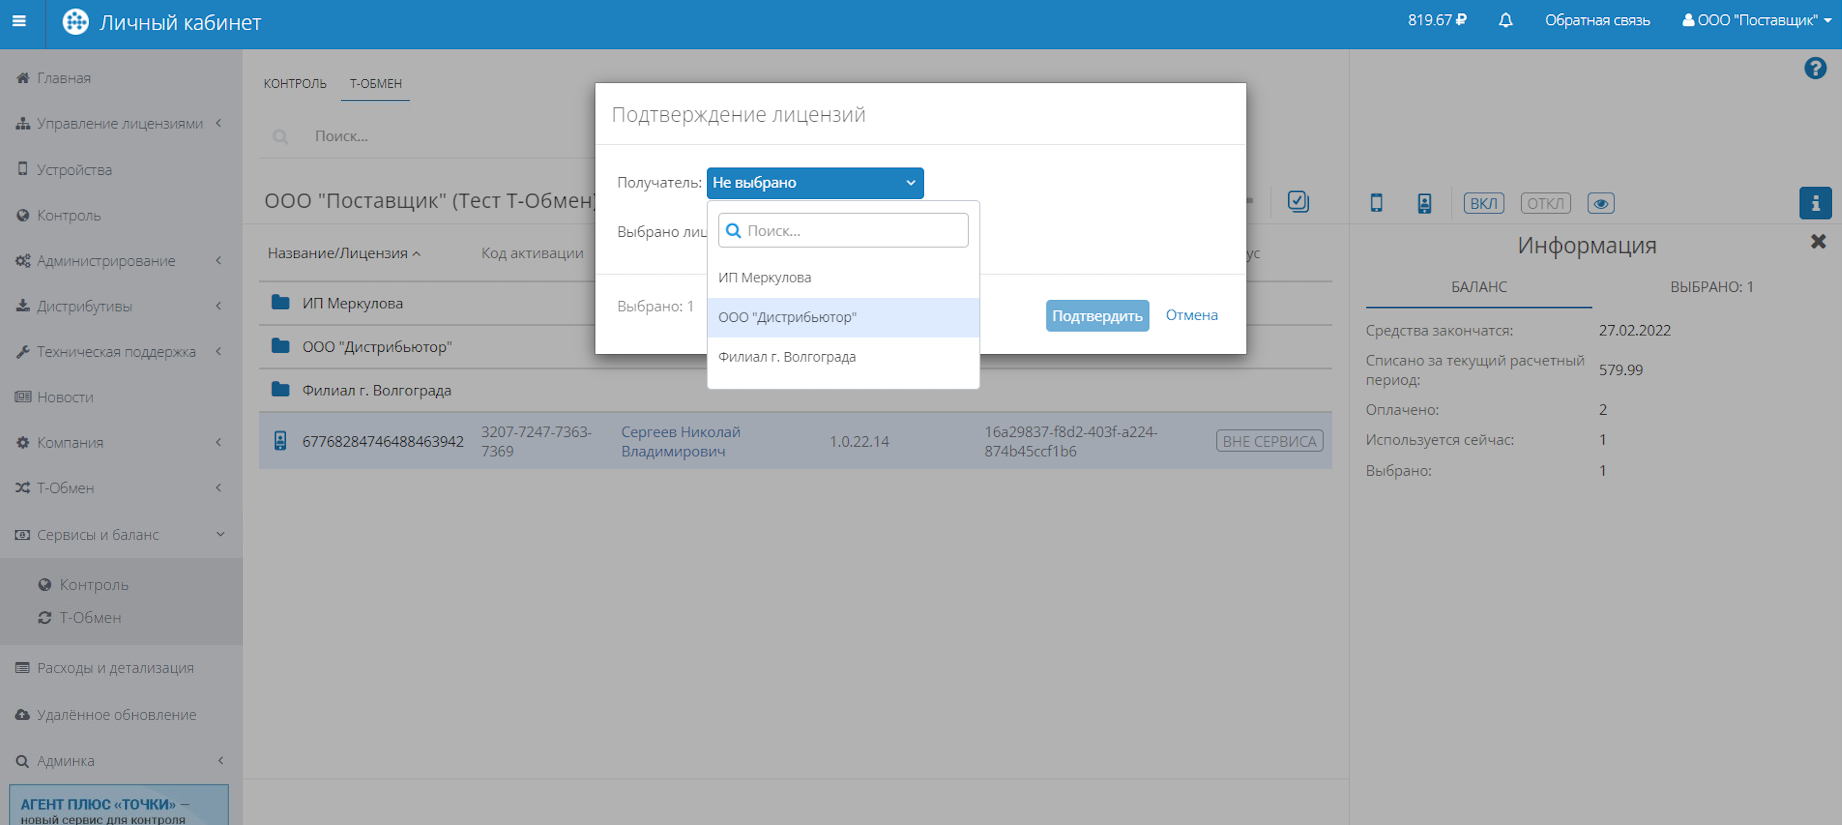Switch to the ВЫБРАНО: 1 tab
The width and height of the screenshot is (1842, 825).
(x=1711, y=287)
